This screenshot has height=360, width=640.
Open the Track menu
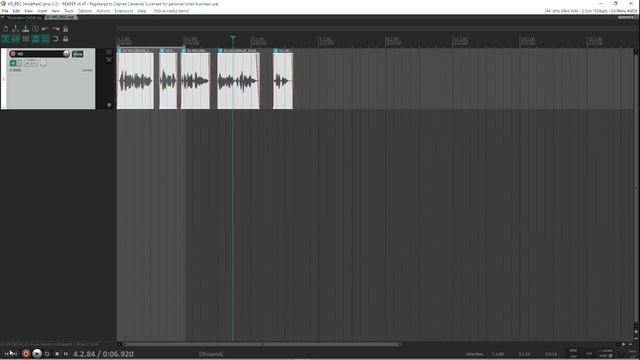[69, 11]
